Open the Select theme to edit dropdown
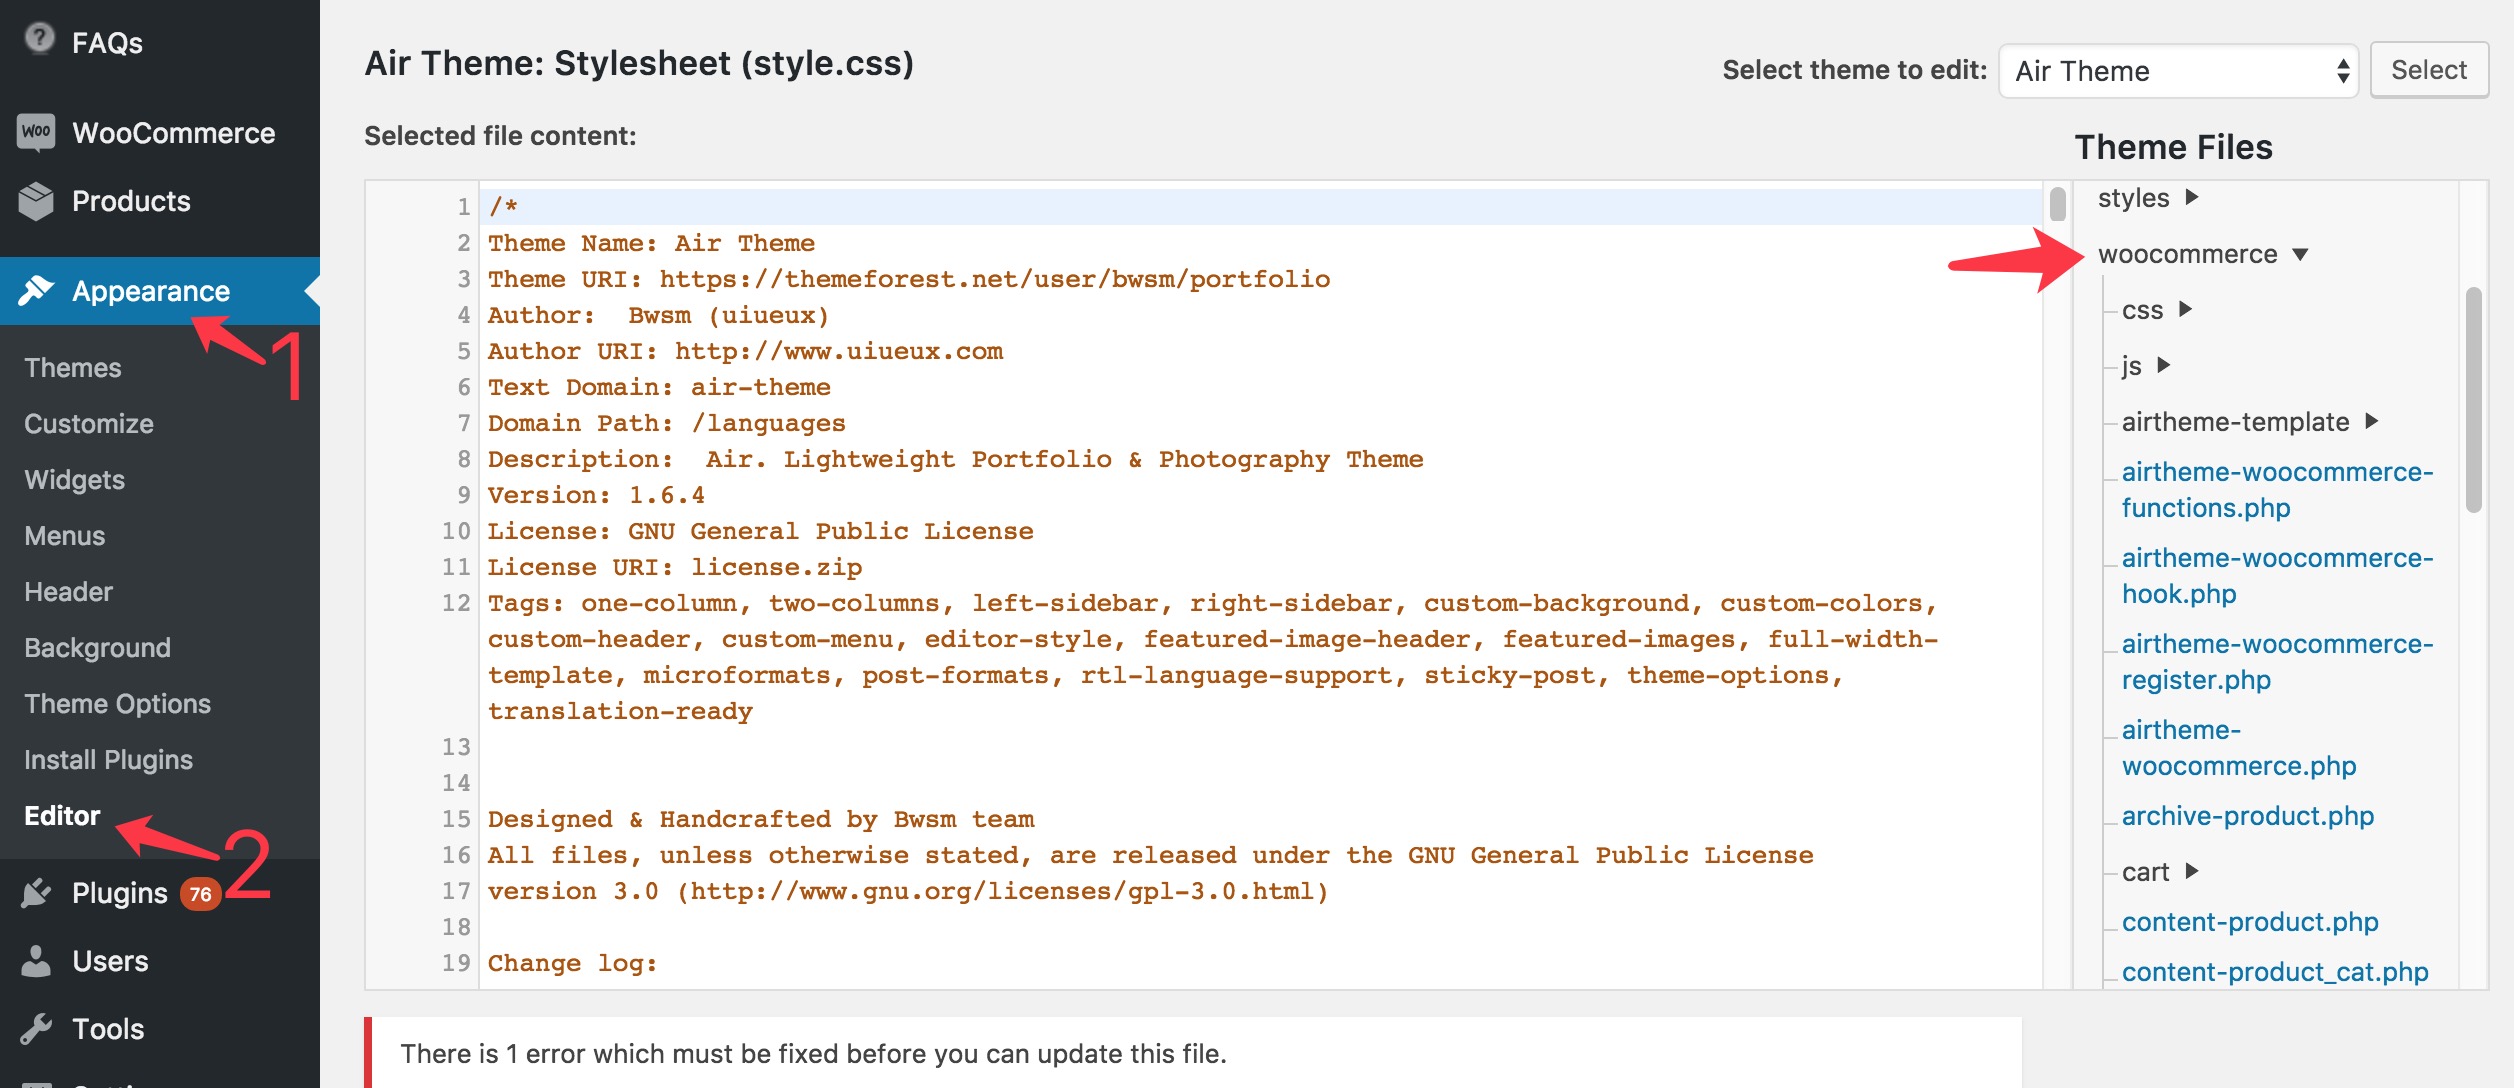The height and width of the screenshot is (1088, 2514). [x=2177, y=71]
